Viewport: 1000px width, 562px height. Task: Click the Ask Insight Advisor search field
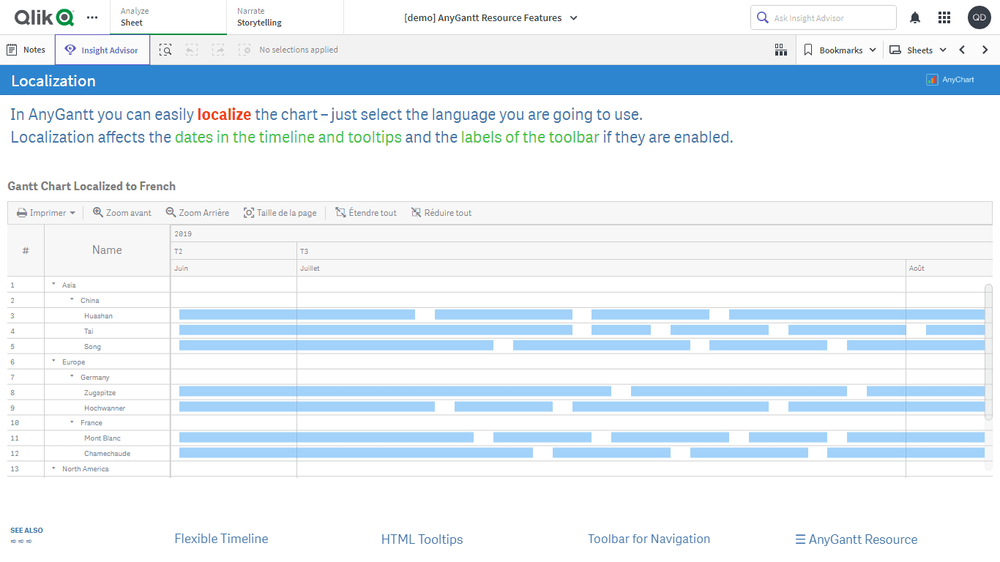click(x=828, y=18)
